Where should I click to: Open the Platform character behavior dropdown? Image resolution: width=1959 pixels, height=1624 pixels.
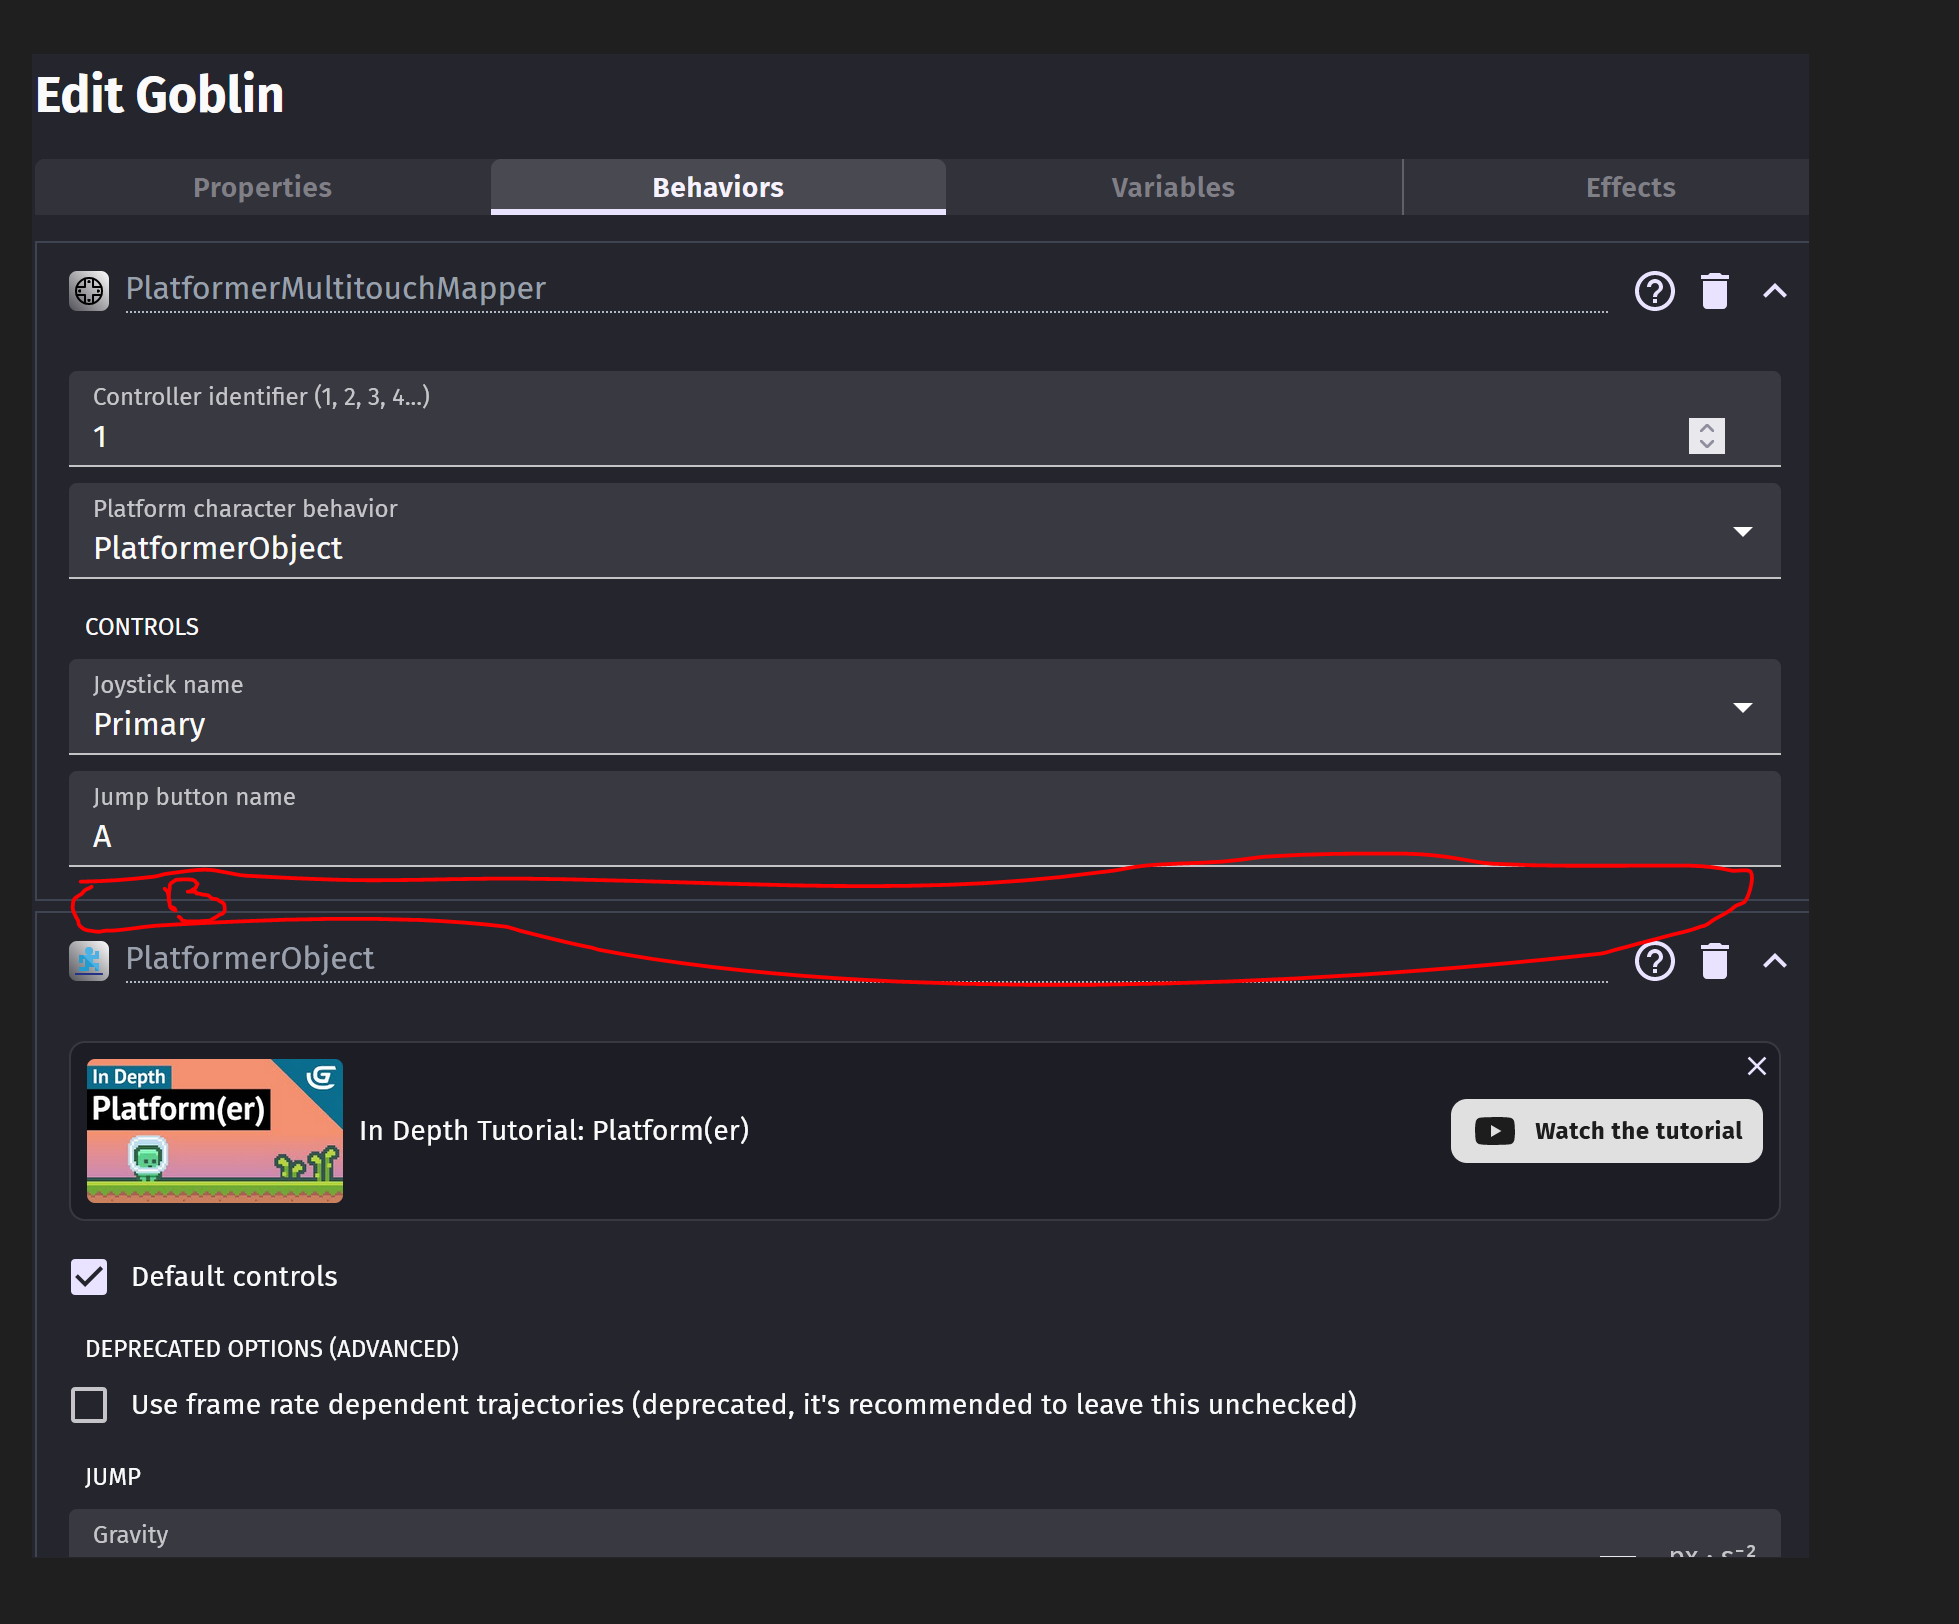pyautogui.click(x=1743, y=531)
